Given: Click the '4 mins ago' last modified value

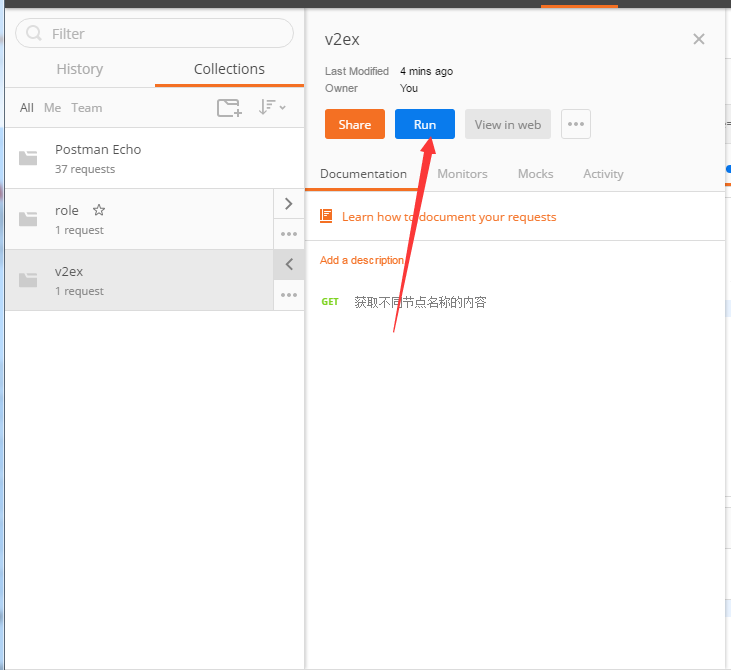Looking at the screenshot, I should click(427, 71).
